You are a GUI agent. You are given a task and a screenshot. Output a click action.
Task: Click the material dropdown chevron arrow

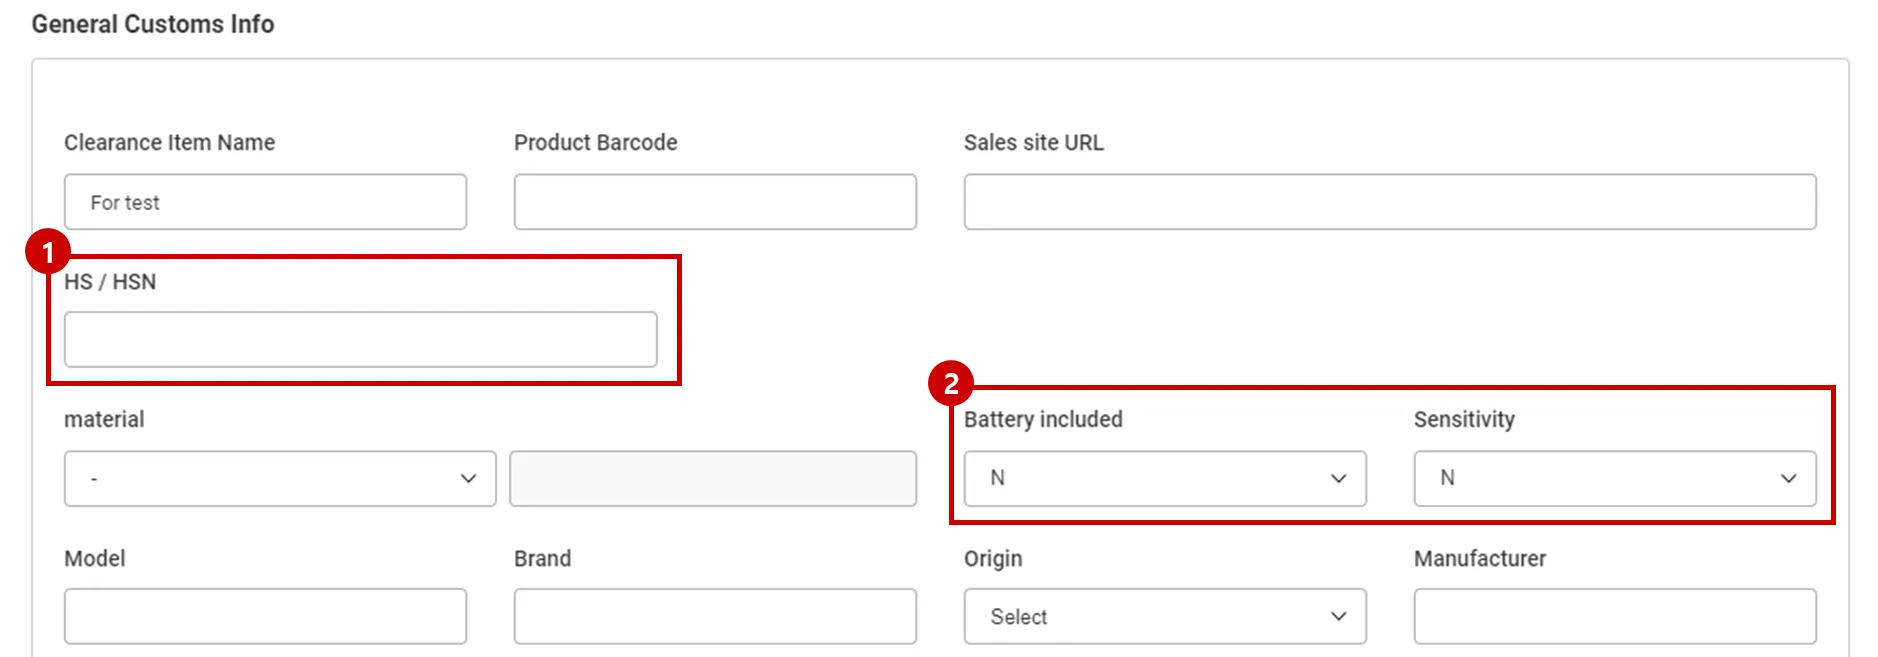(468, 479)
